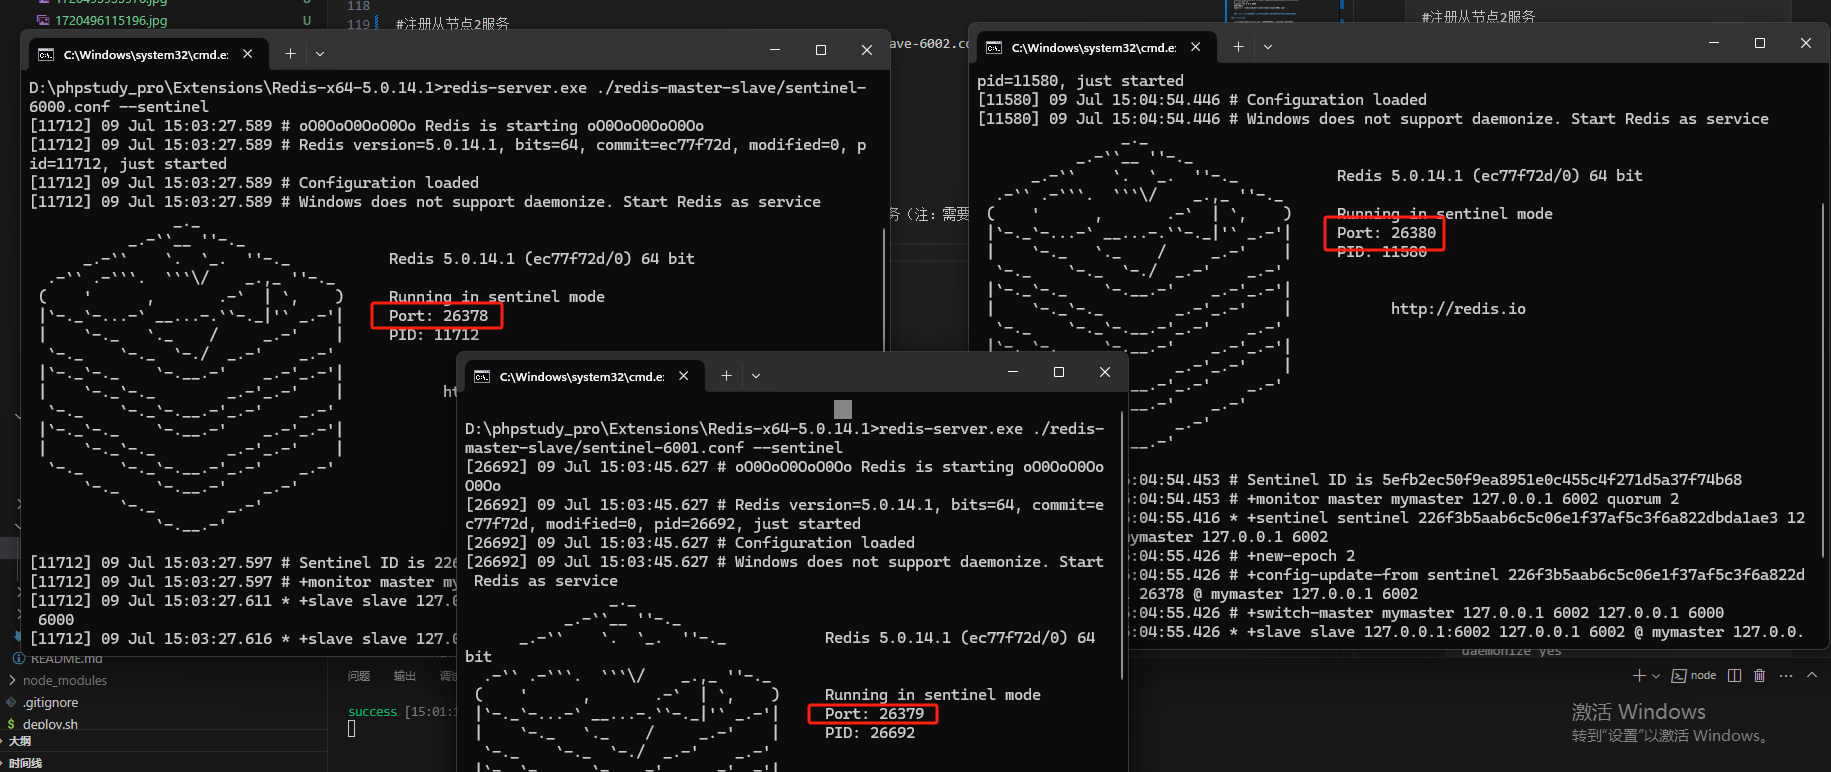The width and height of the screenshot is (1831, 772).
Task: Open deploy.sh in the file explorer
Action: (x=50, y=724)
